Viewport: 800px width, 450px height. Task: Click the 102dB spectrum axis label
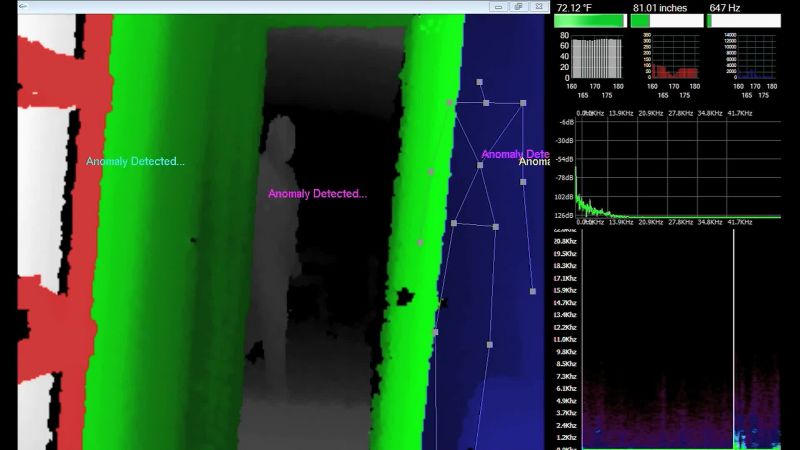[x=564, y=197]
